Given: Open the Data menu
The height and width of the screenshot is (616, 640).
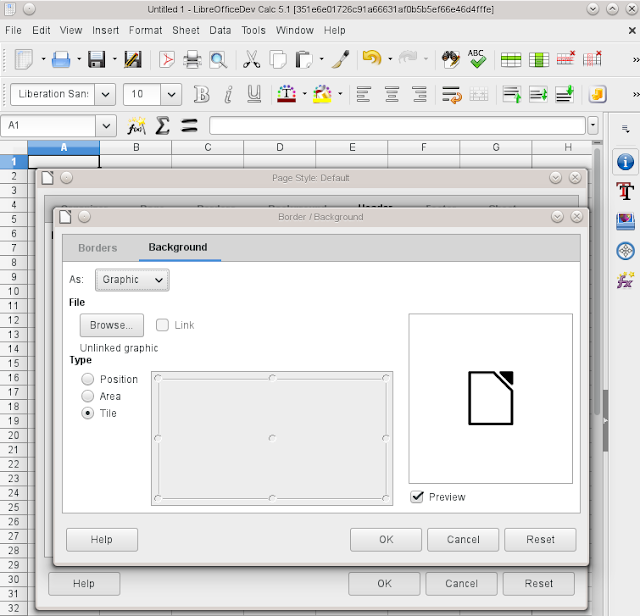Looking at the screenshot, I should pyautogui.click(x=220, y=31).
